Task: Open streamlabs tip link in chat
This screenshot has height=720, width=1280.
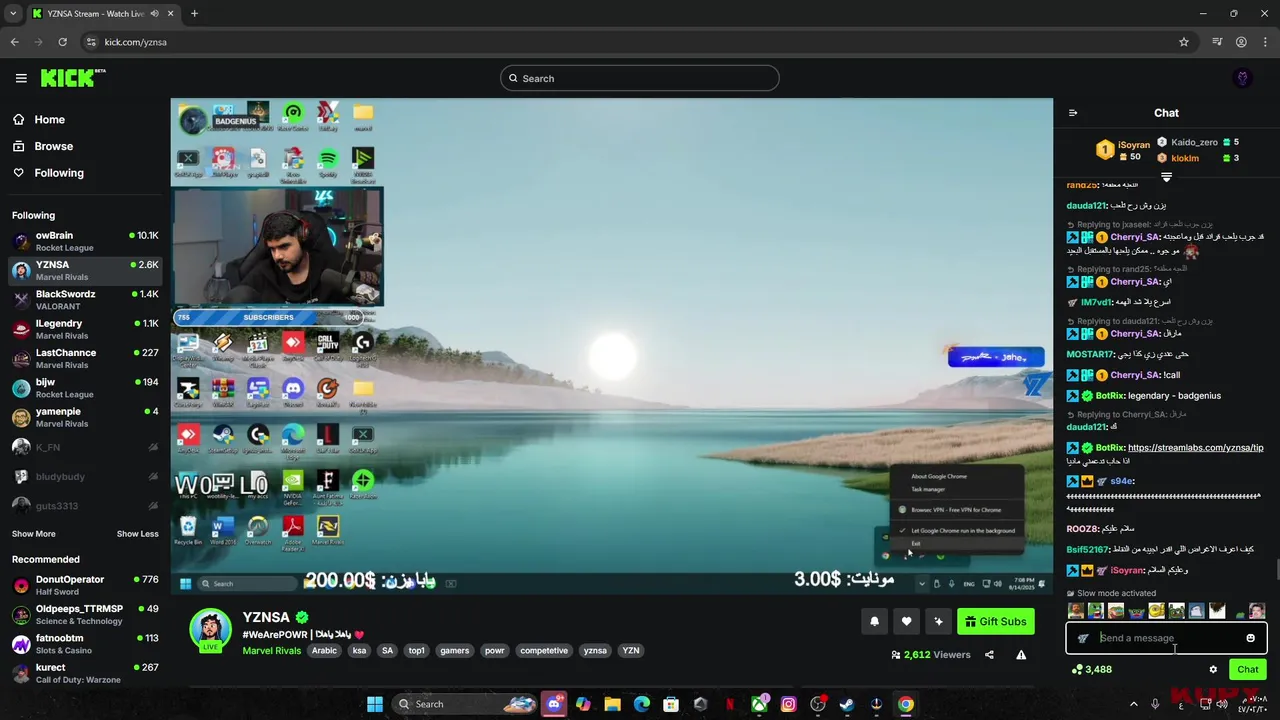Action: [1195, 447]
